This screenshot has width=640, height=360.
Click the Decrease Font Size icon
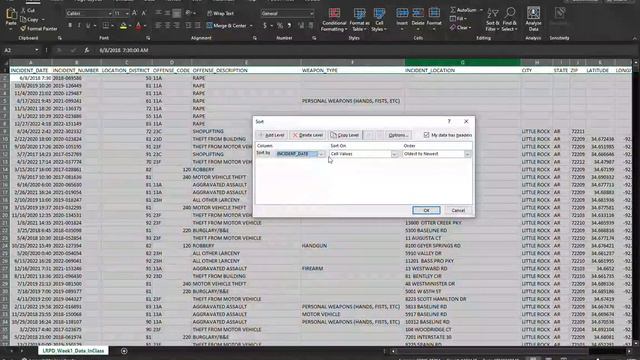coord(143,13)
